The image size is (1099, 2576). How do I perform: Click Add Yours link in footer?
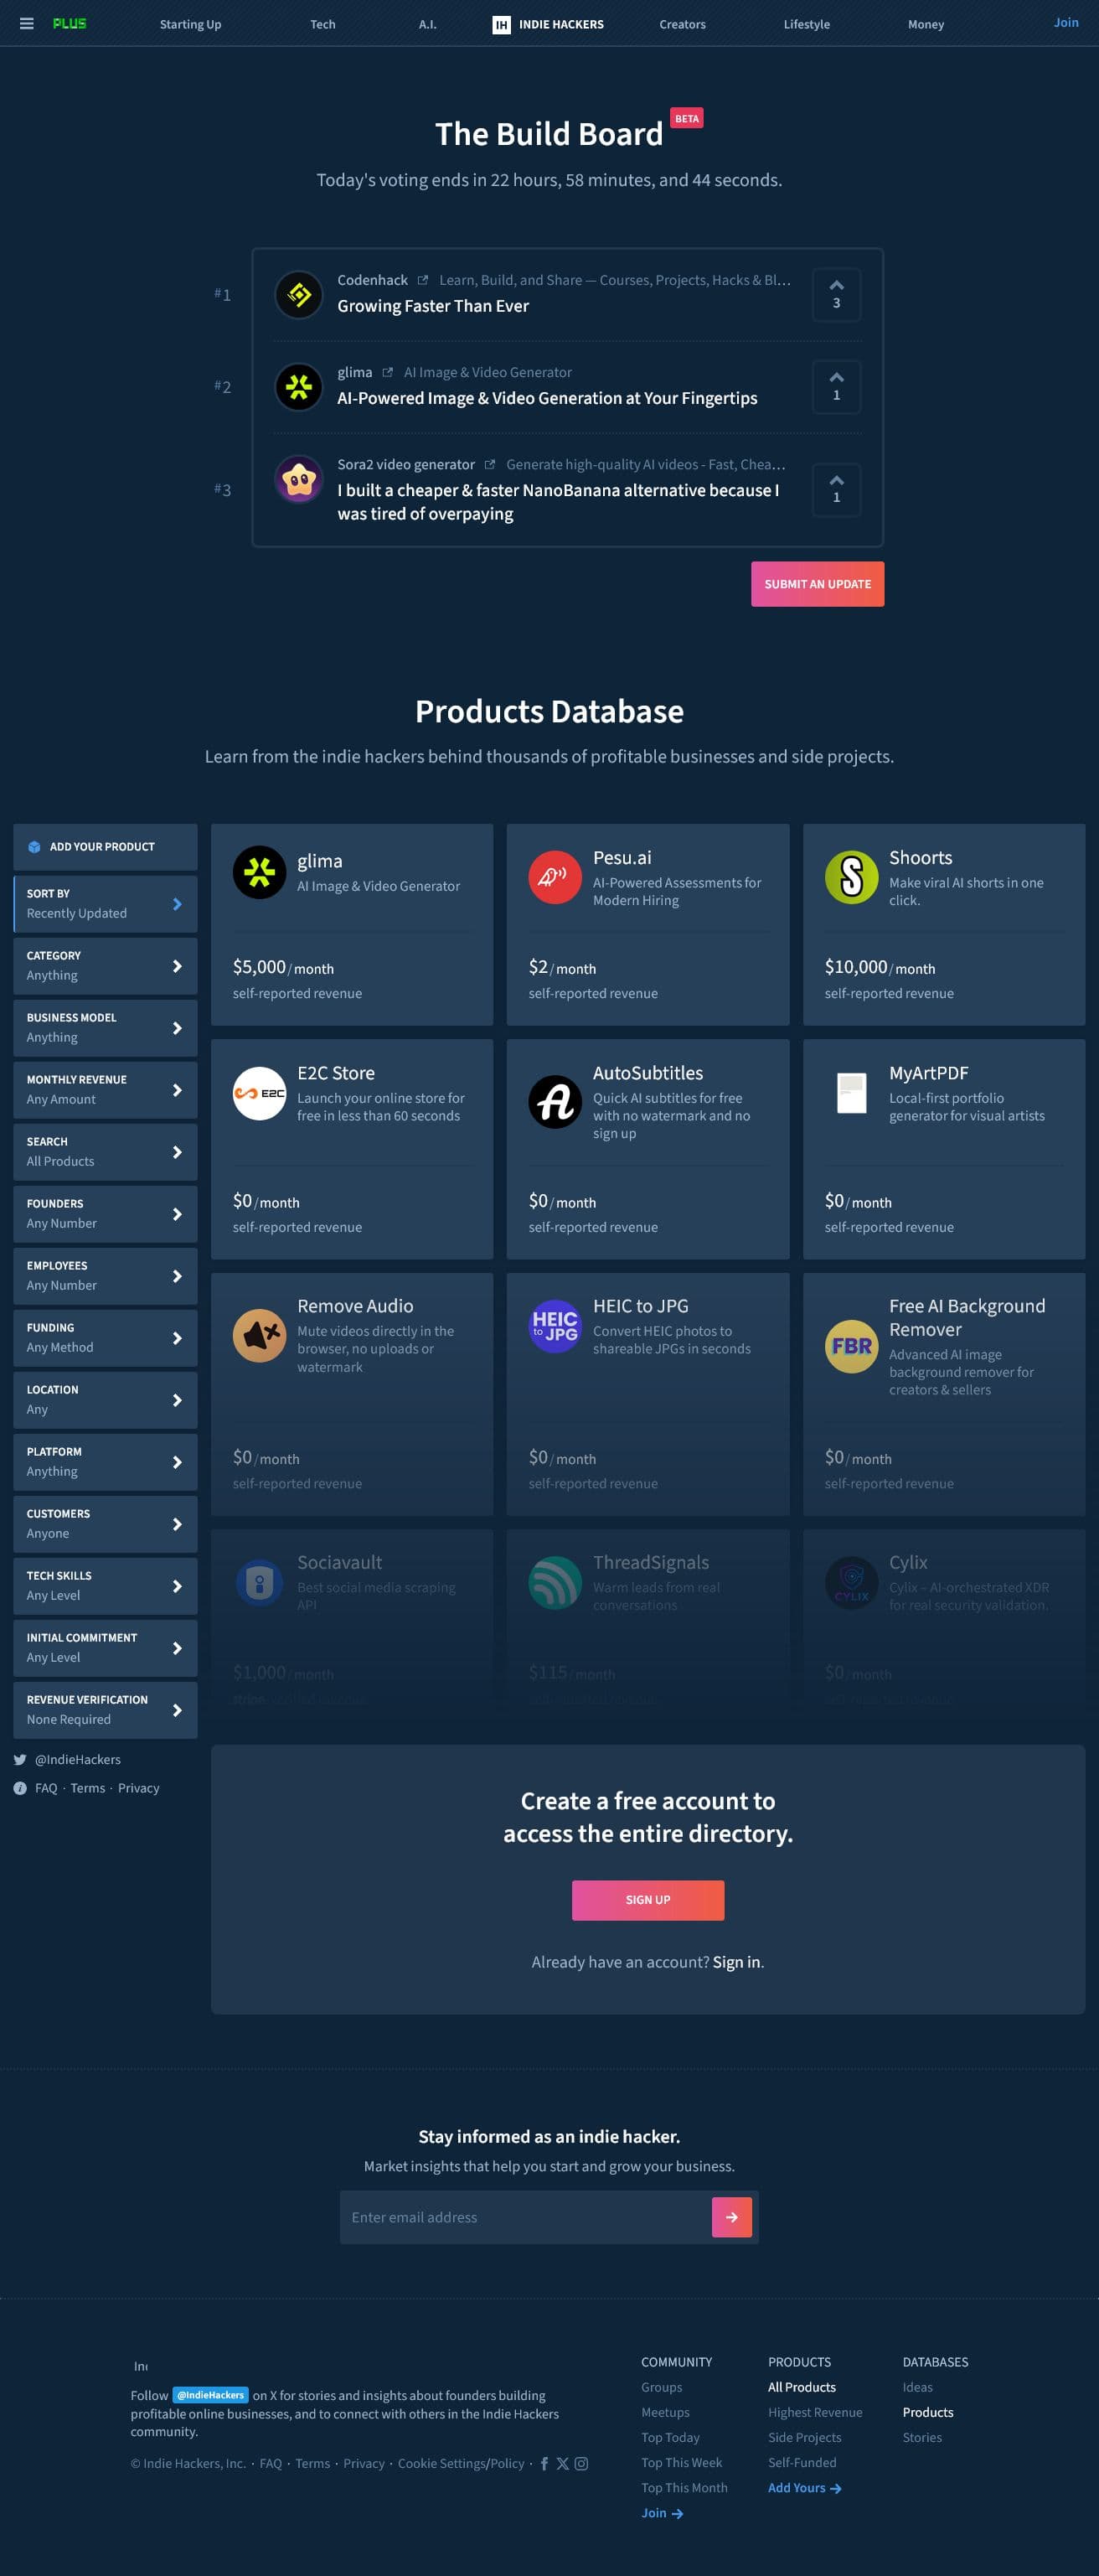[804, 2488]
